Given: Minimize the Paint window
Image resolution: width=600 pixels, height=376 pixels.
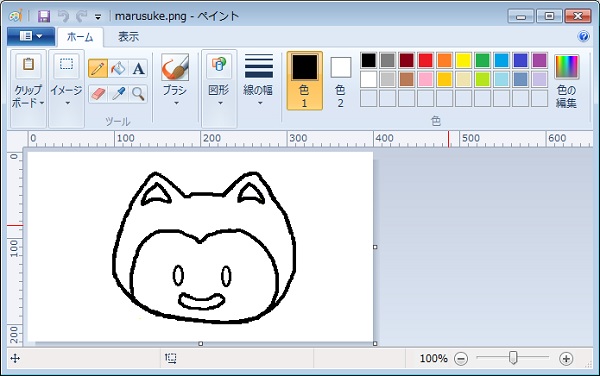Looking at the screenshot, I should tap(521, 16).
